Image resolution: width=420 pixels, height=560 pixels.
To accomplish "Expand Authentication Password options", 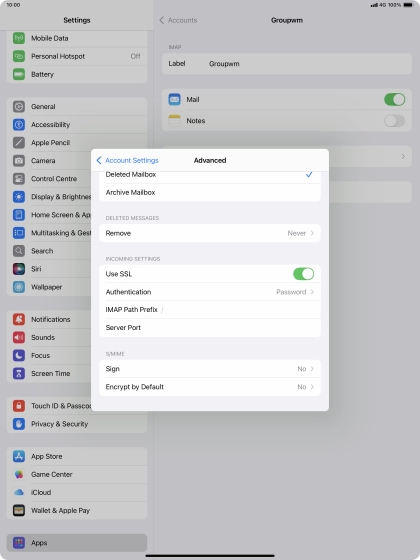I will 210,292.
